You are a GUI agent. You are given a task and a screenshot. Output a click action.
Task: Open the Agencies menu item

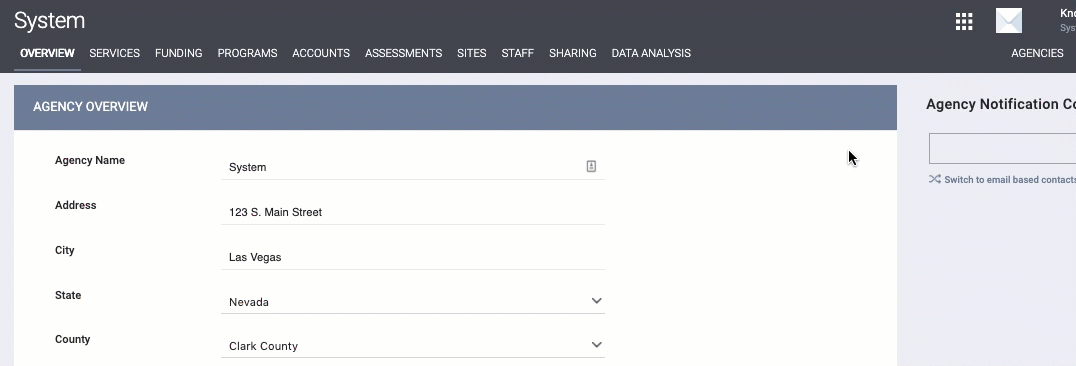click(1037, 53)
